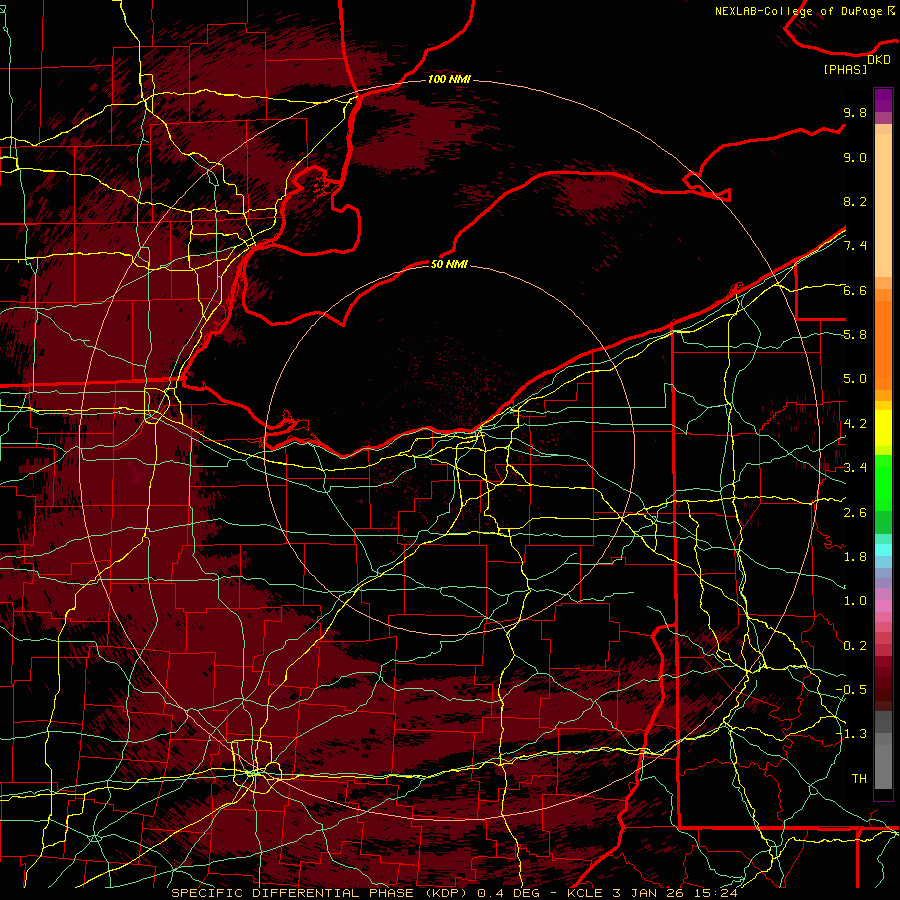The height and width of the screenshot is (900, 900).
Task: Click the TH threshold label
Action: (859, 779)
